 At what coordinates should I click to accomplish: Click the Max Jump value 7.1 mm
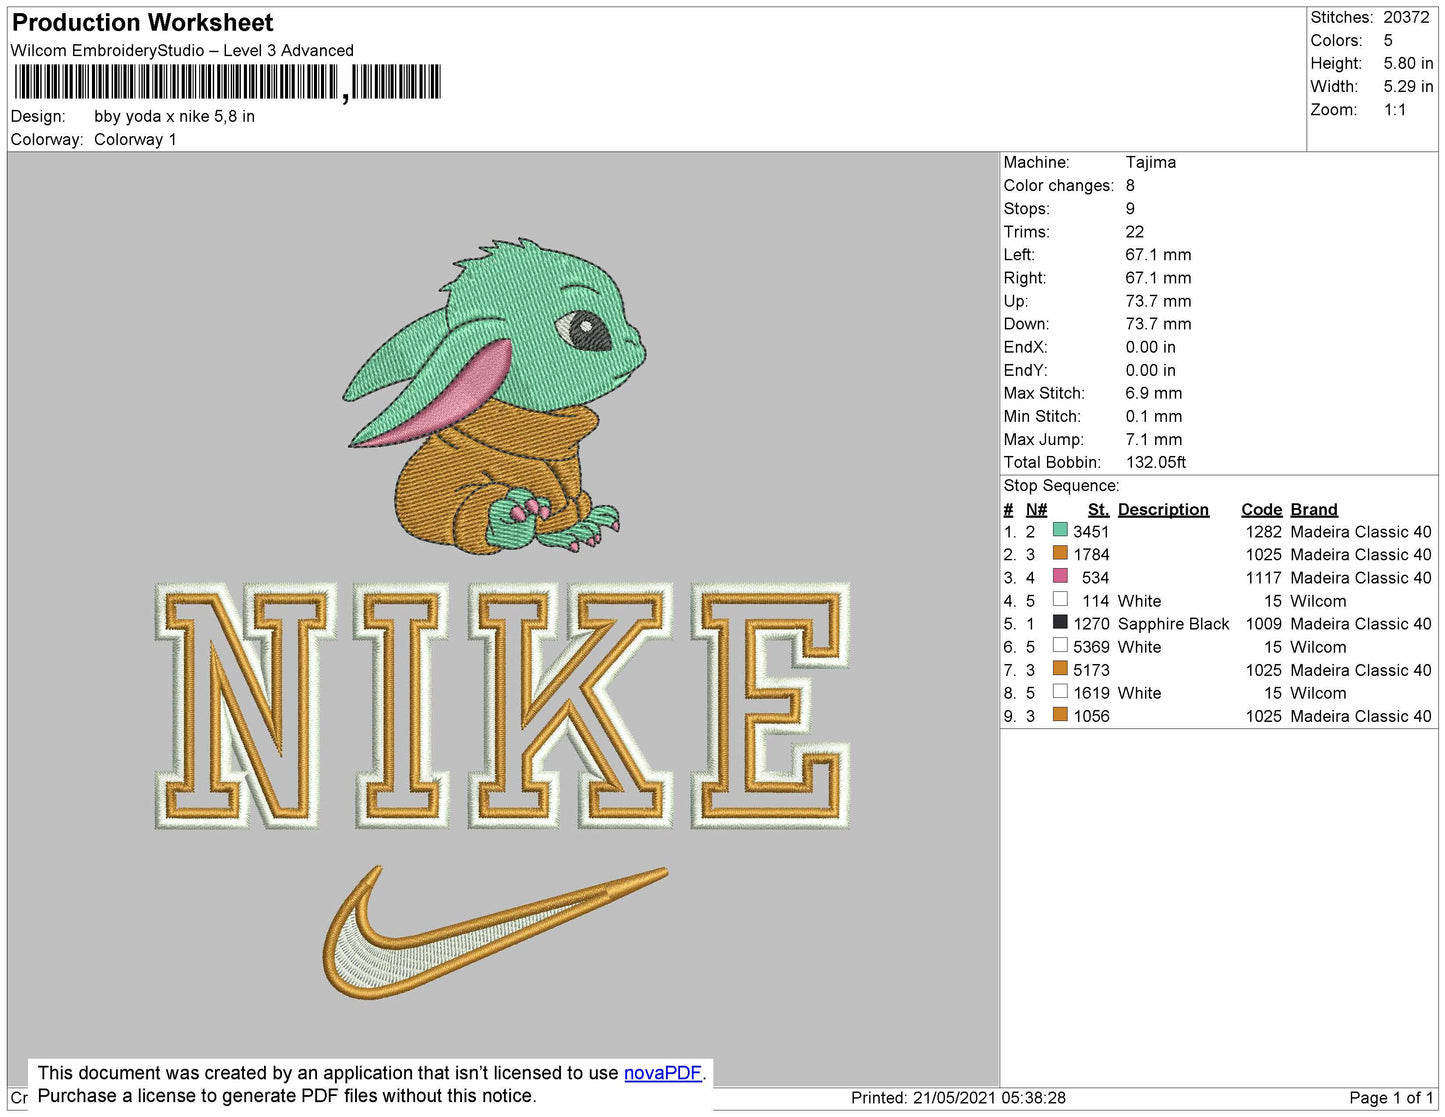coord(1153,439)
